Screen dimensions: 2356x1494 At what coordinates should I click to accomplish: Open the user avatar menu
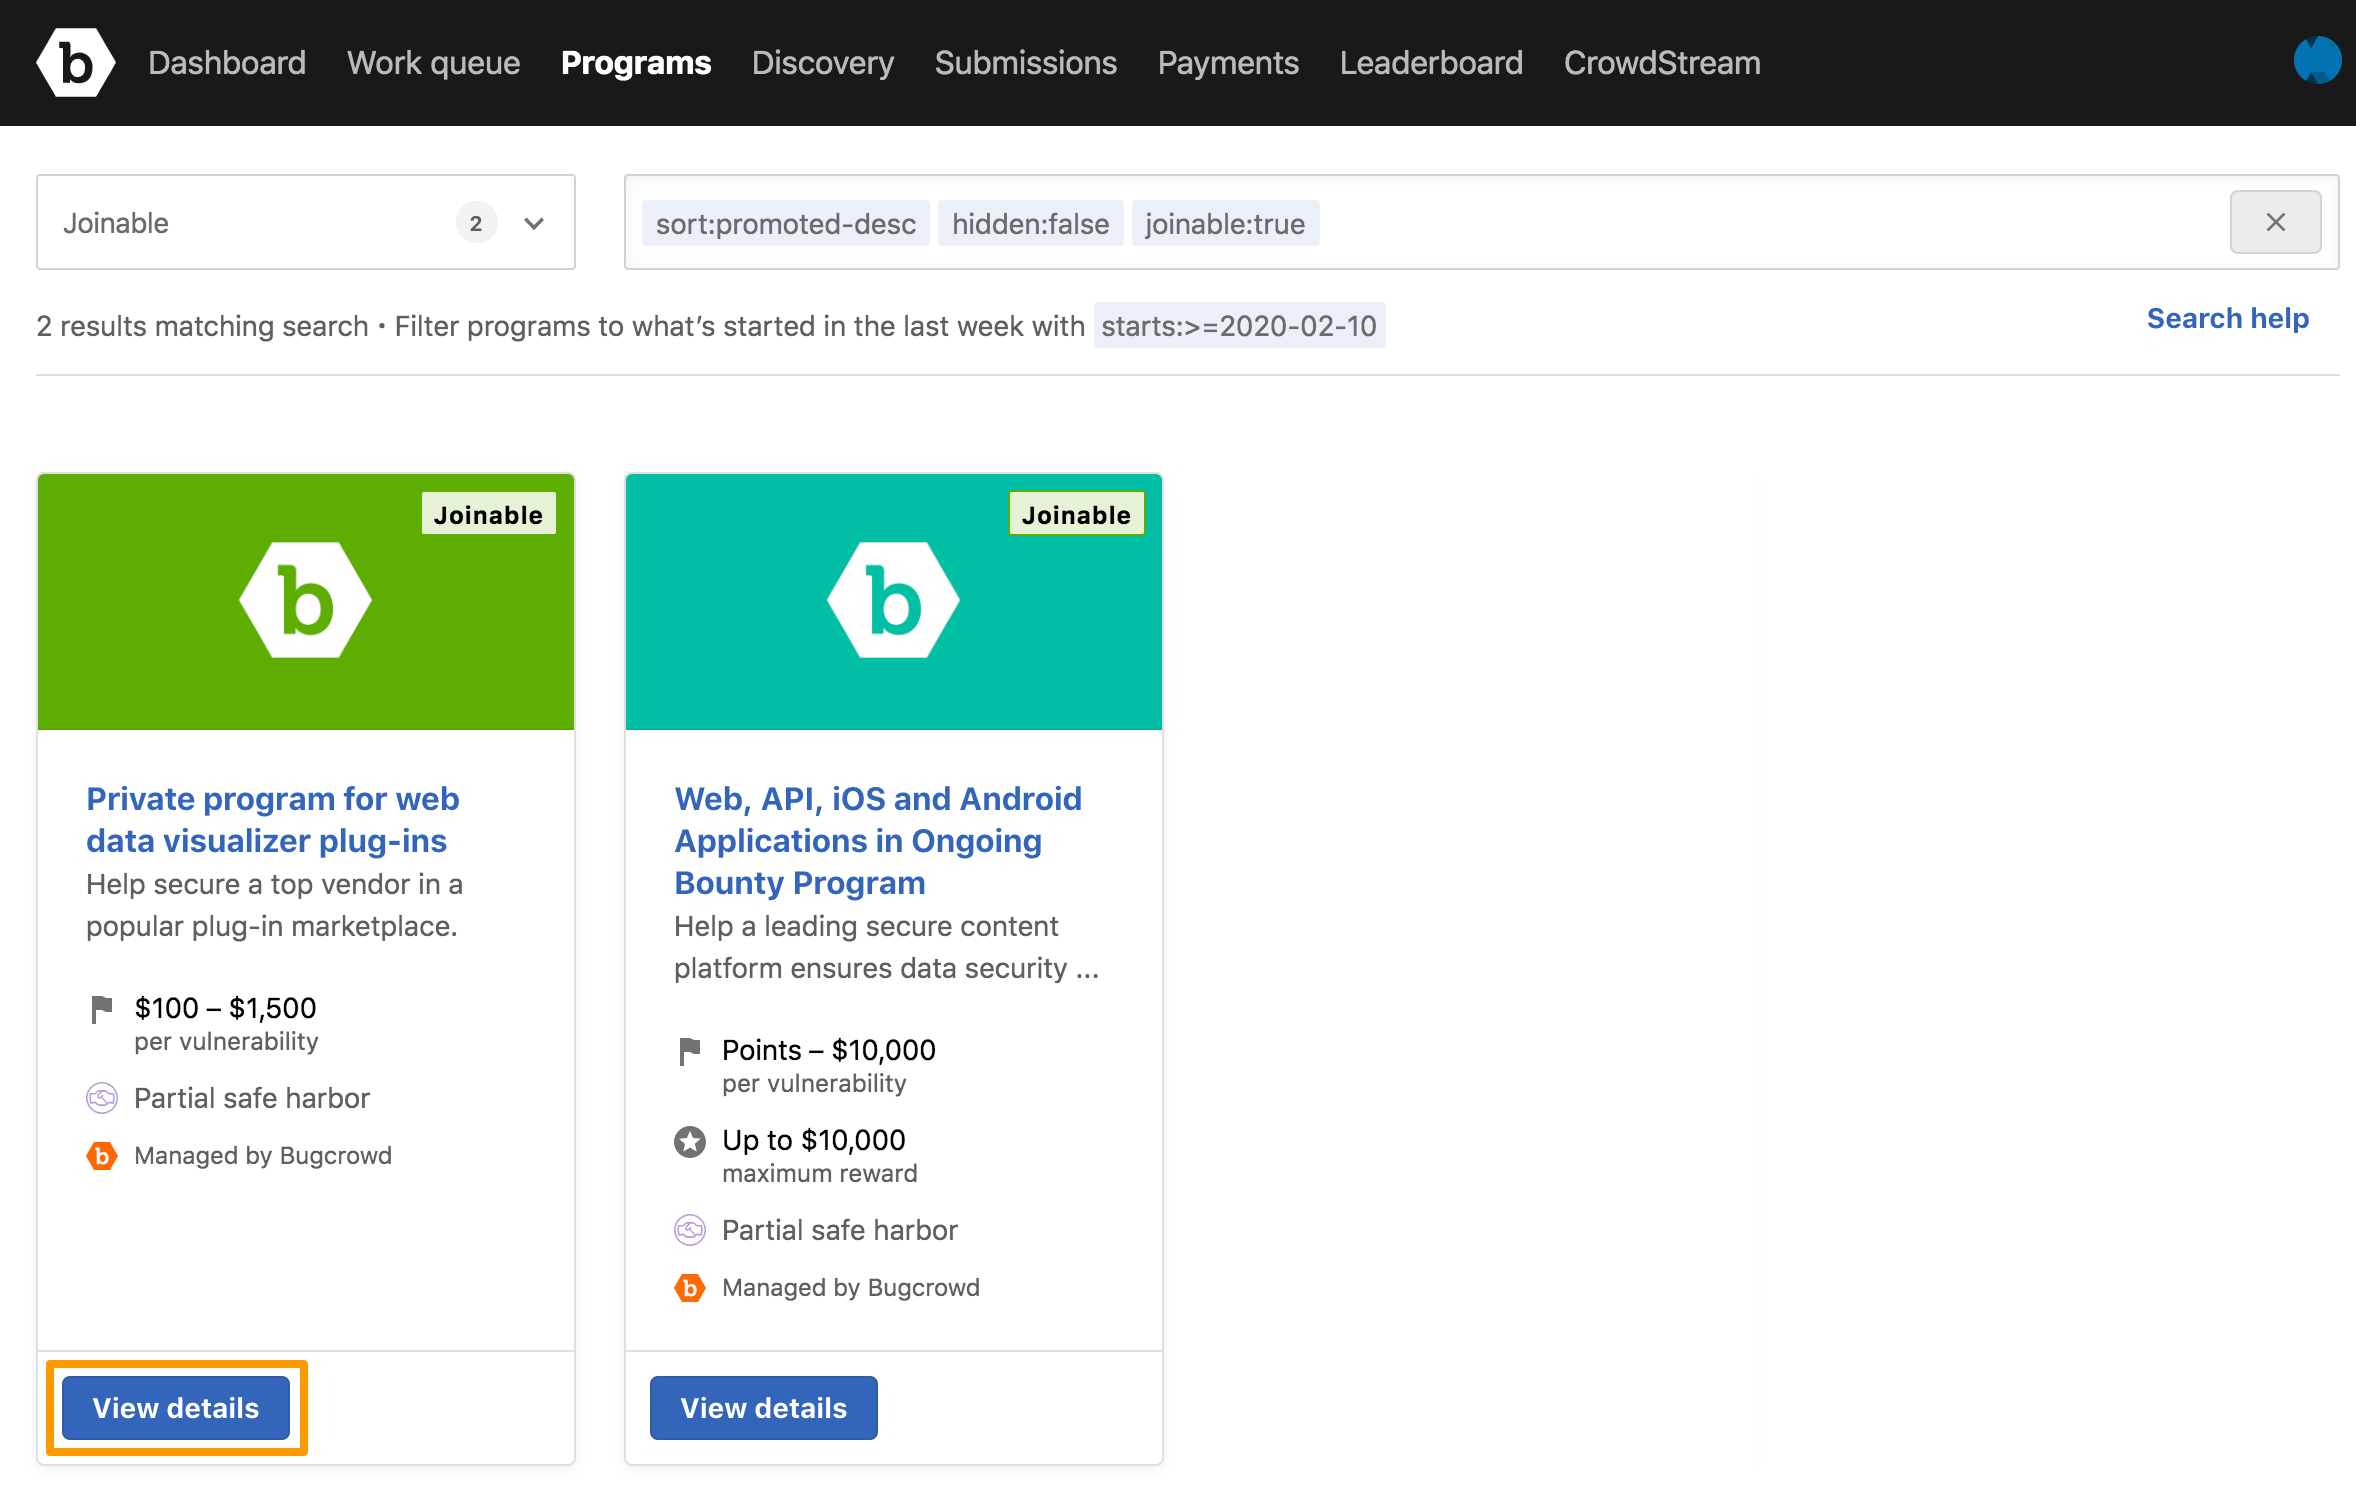[2316, 61]
